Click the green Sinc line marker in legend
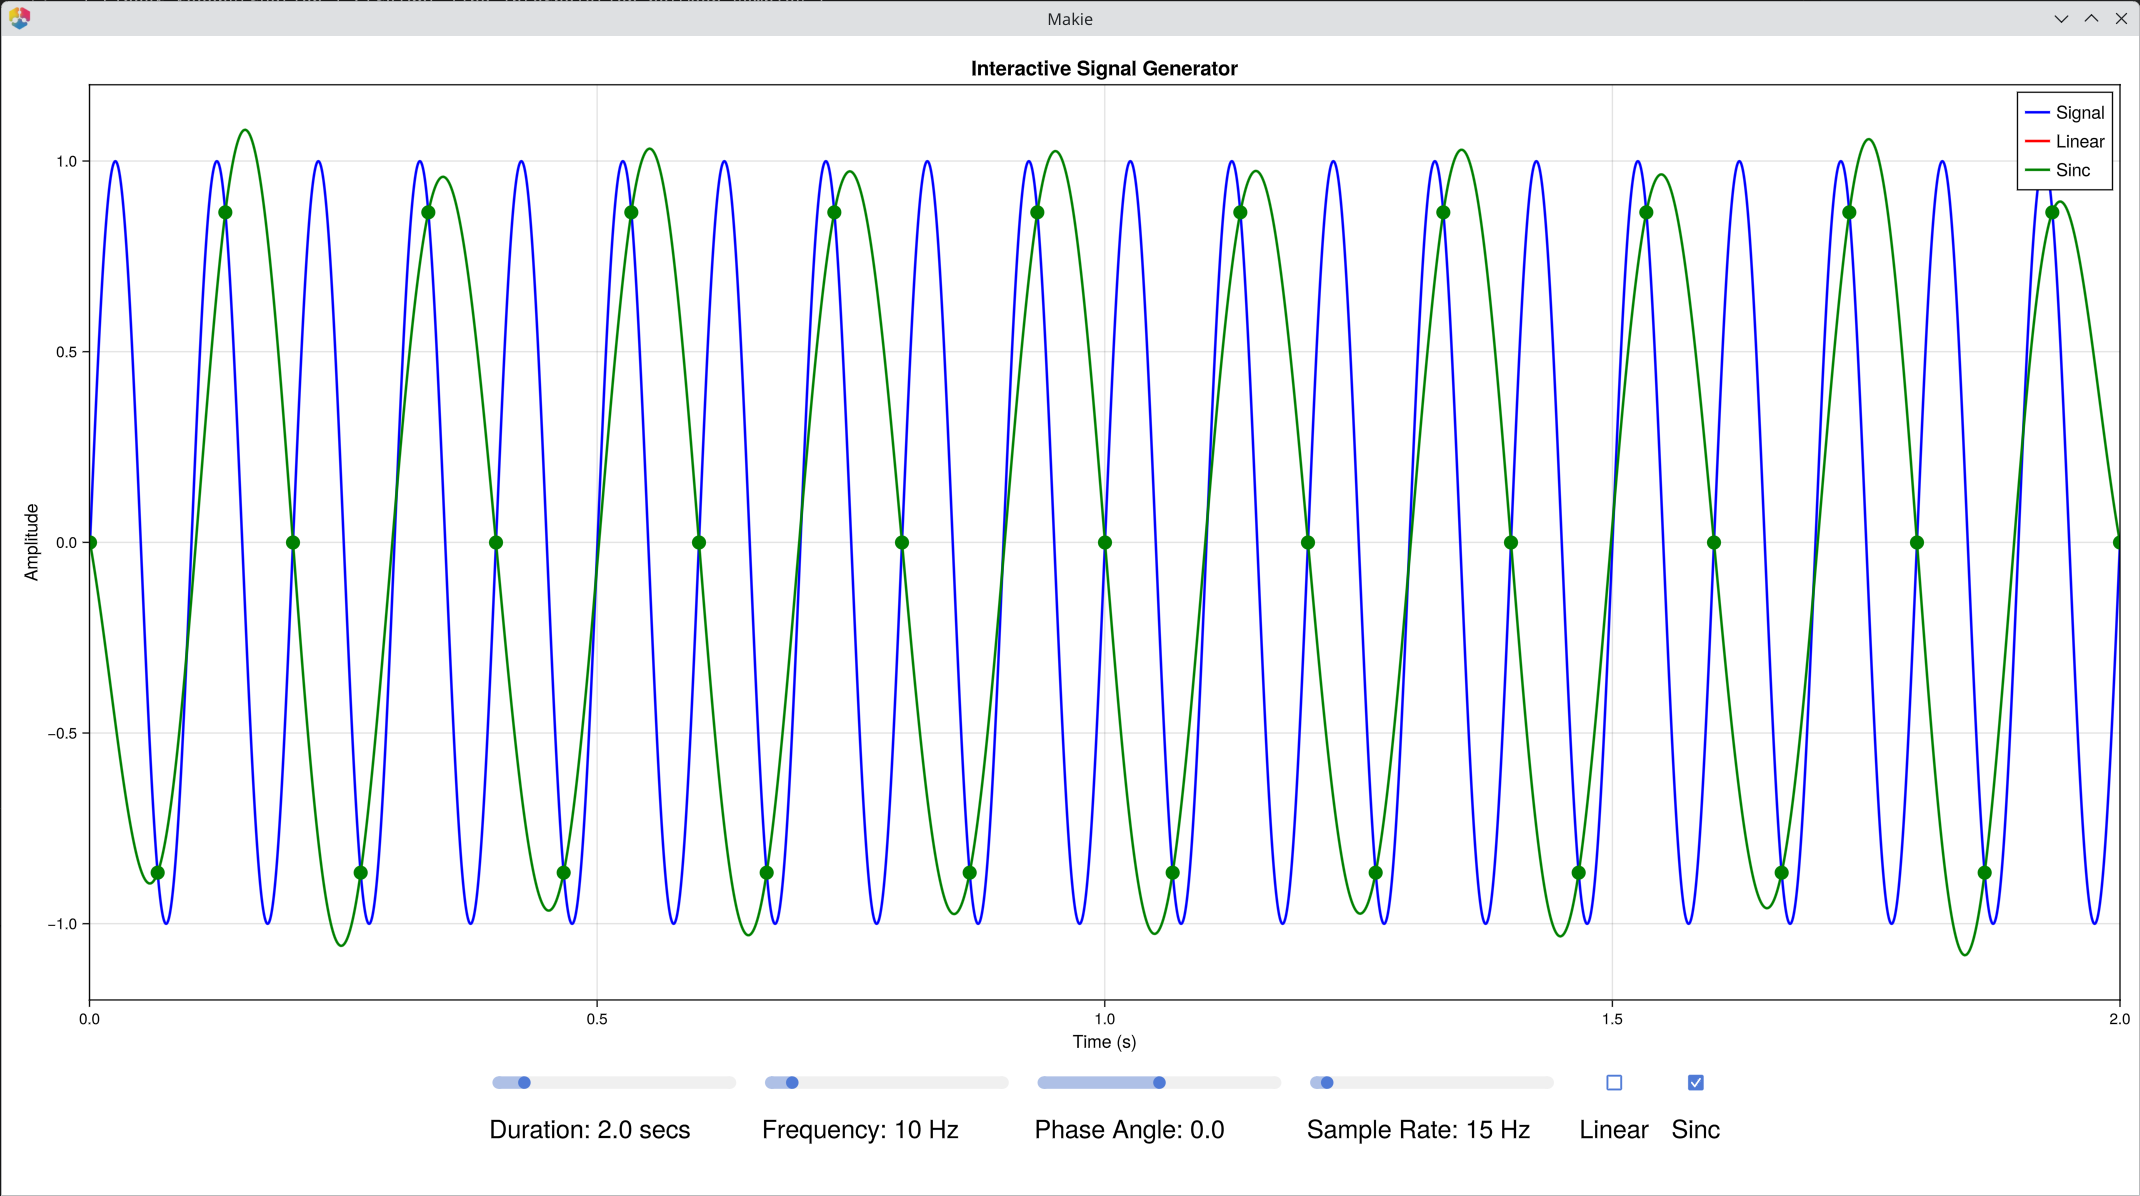This screenshot has width=2140, height=1196. coord(2036,170)
